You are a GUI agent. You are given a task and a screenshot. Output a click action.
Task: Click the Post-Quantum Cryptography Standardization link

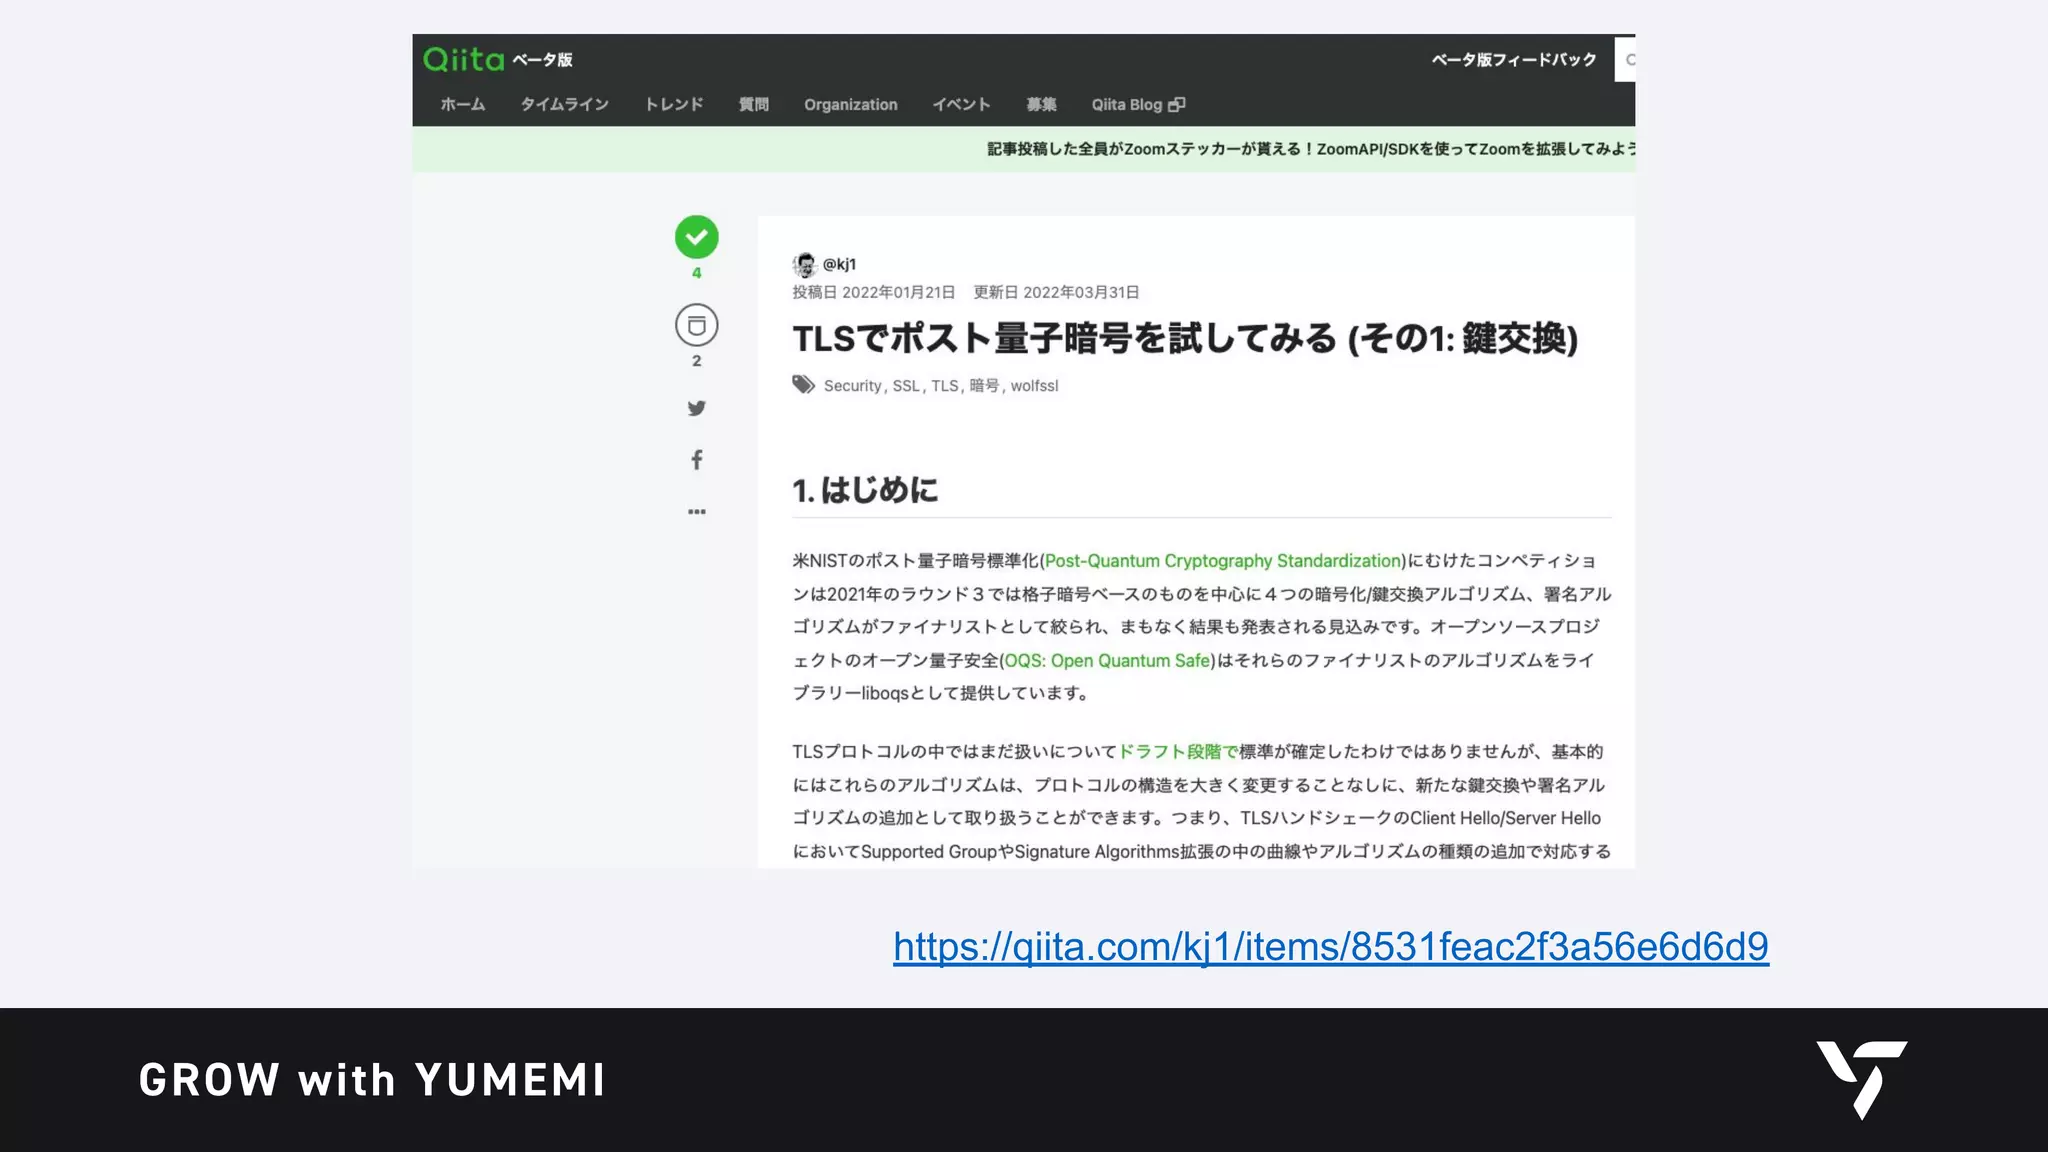click(x=1222, y=561)
